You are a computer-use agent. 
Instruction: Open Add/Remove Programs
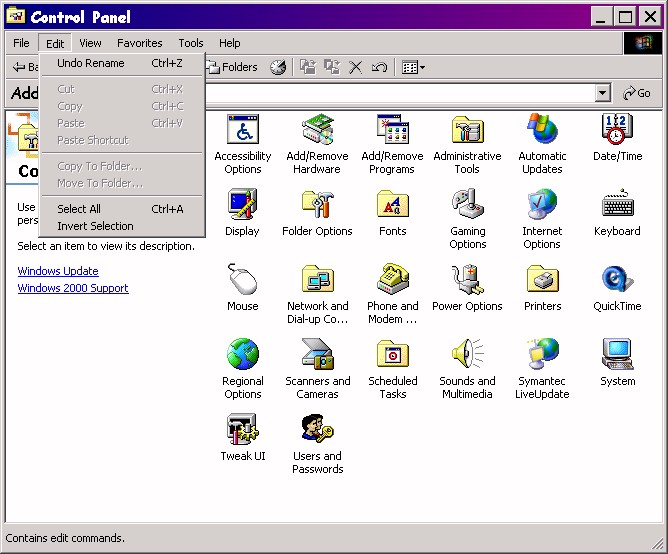click(x=392, y=144)
